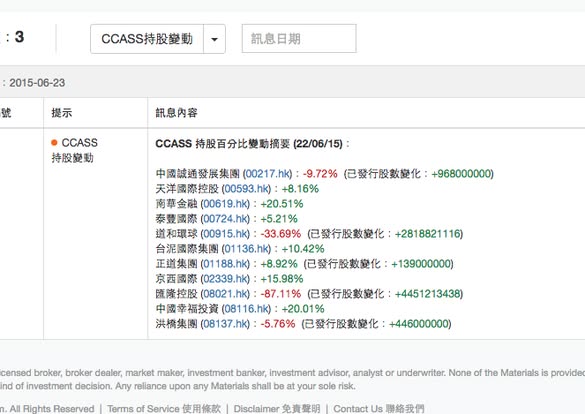This screenshot has height=414, width=585.
Task: Click issued shares value +2818821116
Action: 427,234
